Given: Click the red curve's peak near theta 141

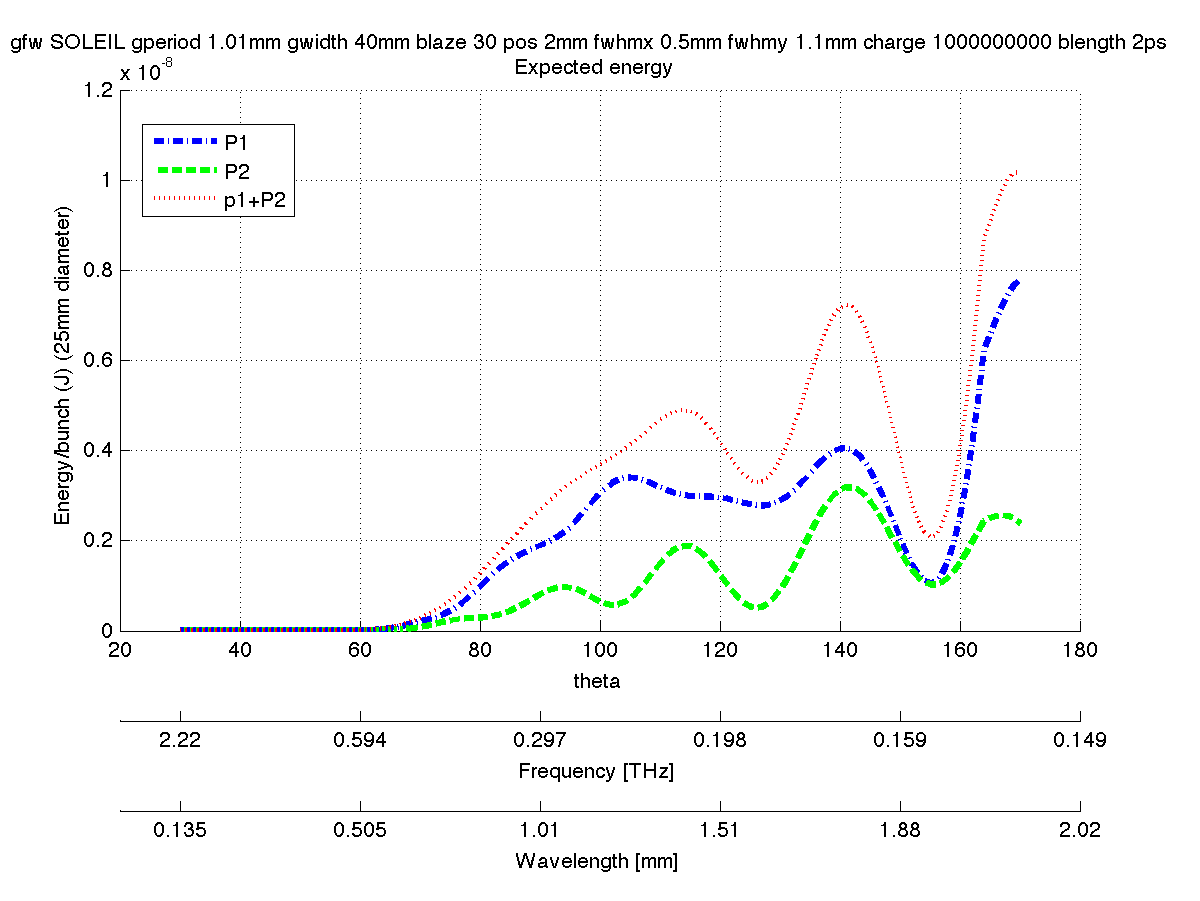Looking at the screenshot, I should click(x=846, y=304).
